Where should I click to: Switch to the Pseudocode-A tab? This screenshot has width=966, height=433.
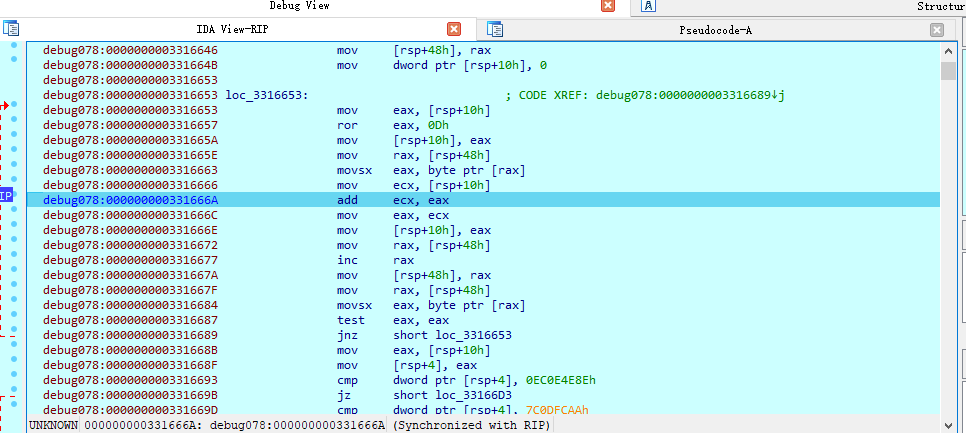pyautogui.click(x=715, y=30)
